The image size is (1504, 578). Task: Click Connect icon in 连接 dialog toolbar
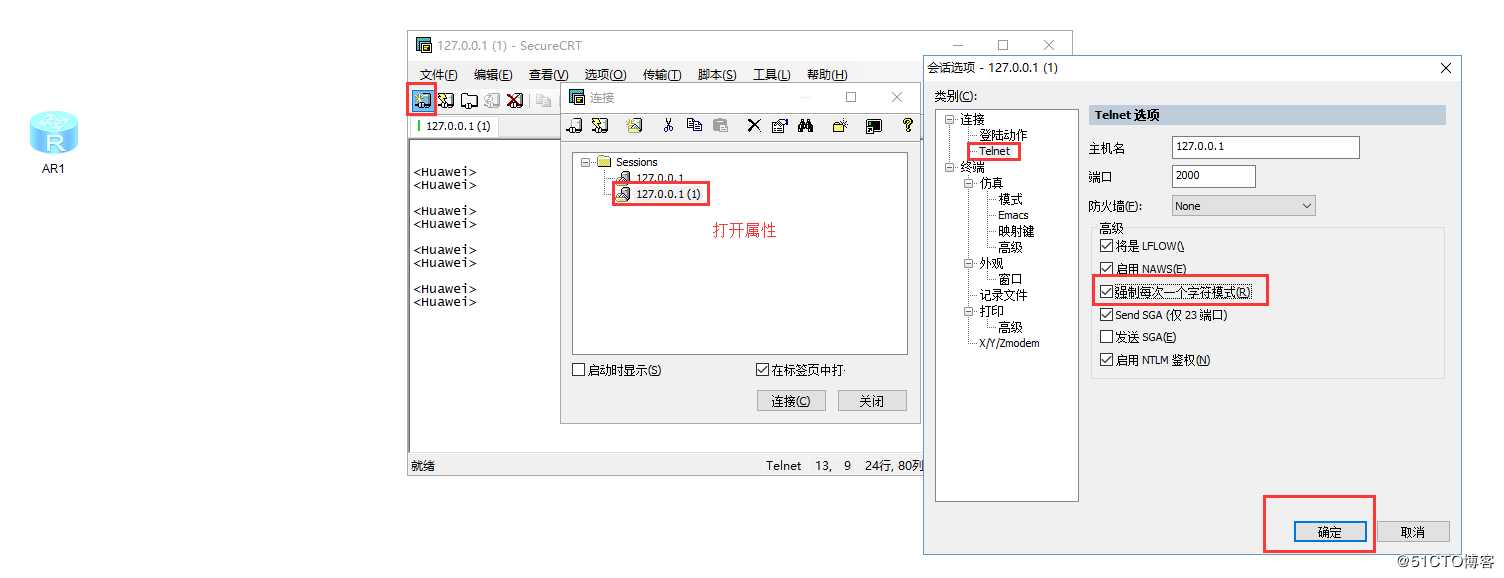575,125
